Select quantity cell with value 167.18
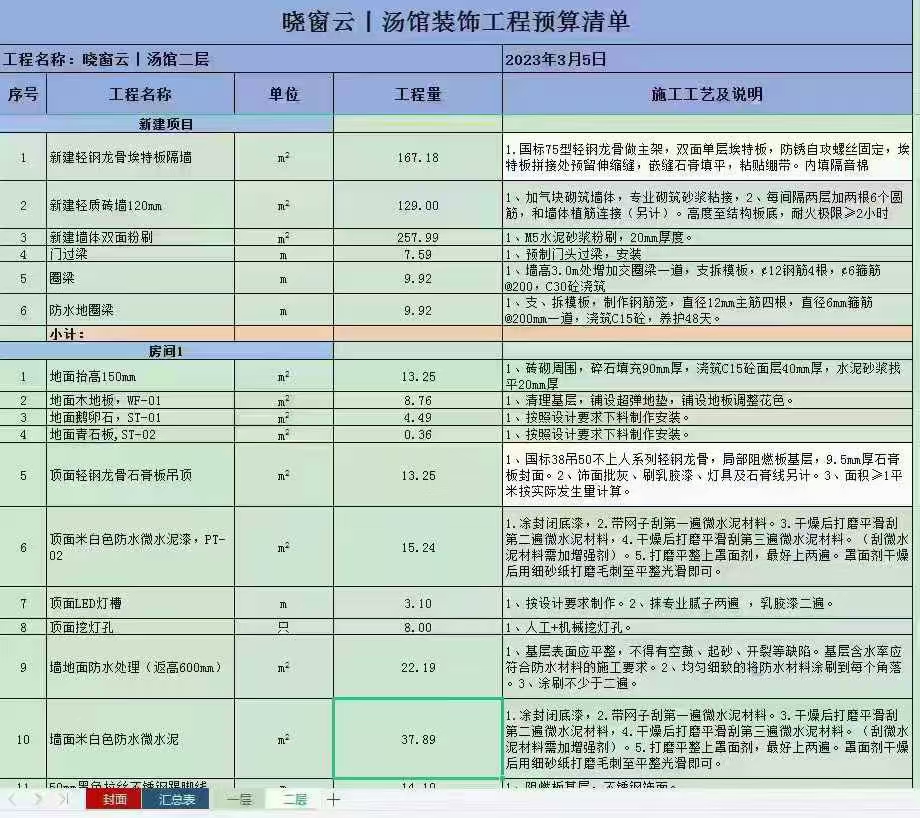Screen dimensions: 920x818 417,158
